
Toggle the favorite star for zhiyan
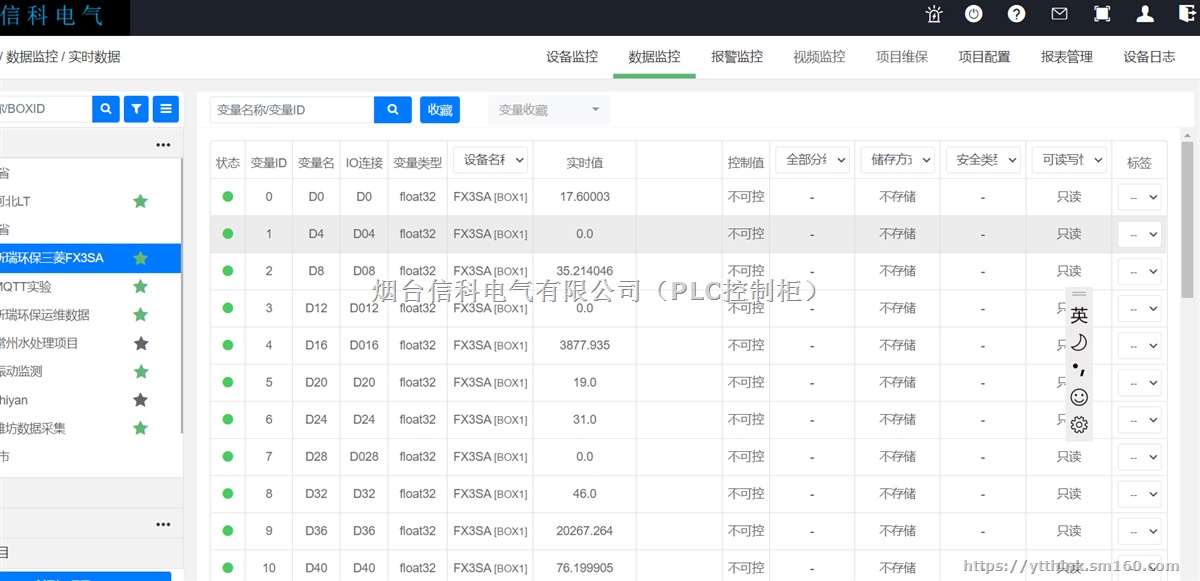click(141, 400)
